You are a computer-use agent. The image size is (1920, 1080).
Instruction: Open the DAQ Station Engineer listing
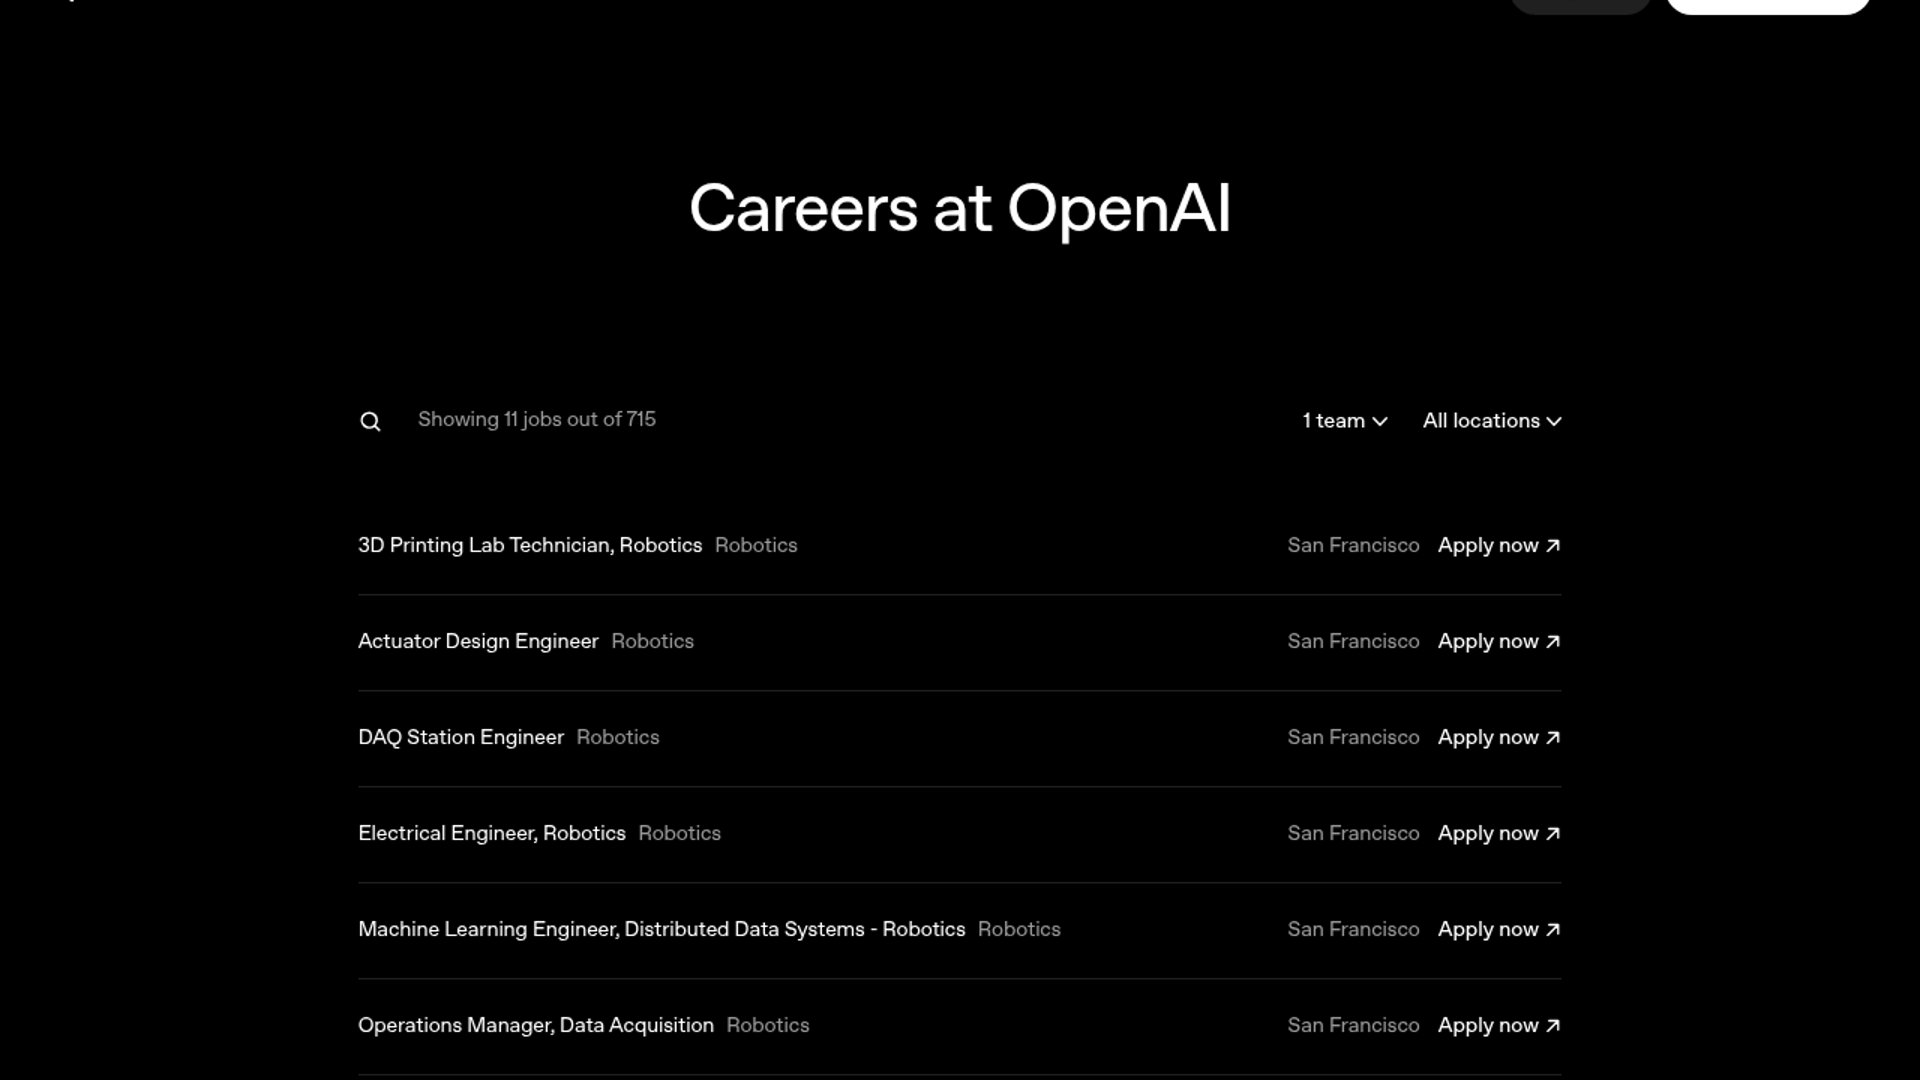click(x=461, y=737)
